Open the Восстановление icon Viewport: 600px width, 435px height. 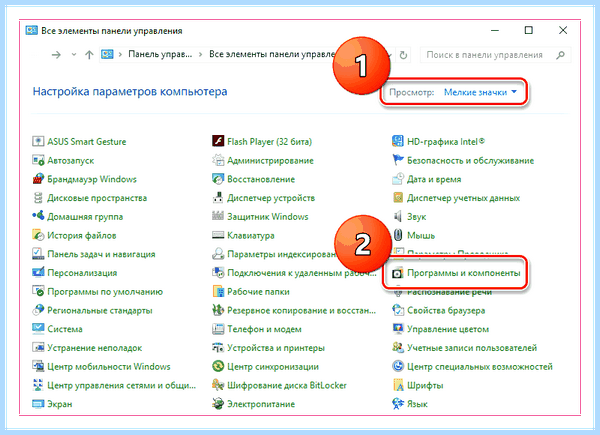coord(218,179)
